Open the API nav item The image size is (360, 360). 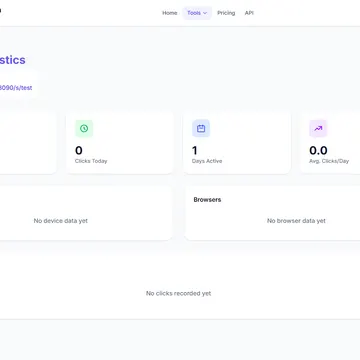pos(249,13)
